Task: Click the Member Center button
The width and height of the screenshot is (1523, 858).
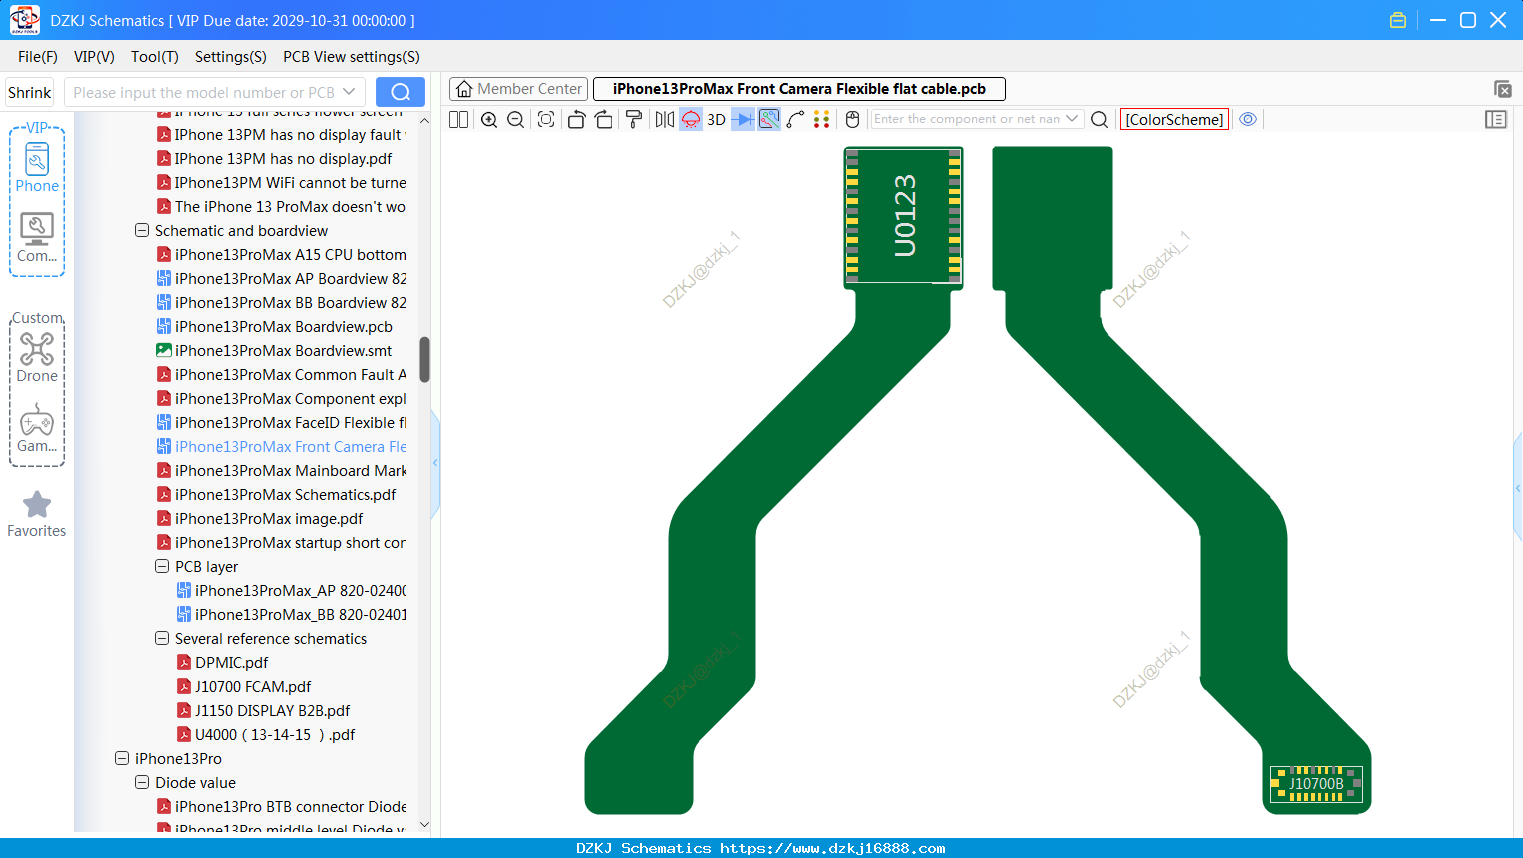Action: coord(519,89)
